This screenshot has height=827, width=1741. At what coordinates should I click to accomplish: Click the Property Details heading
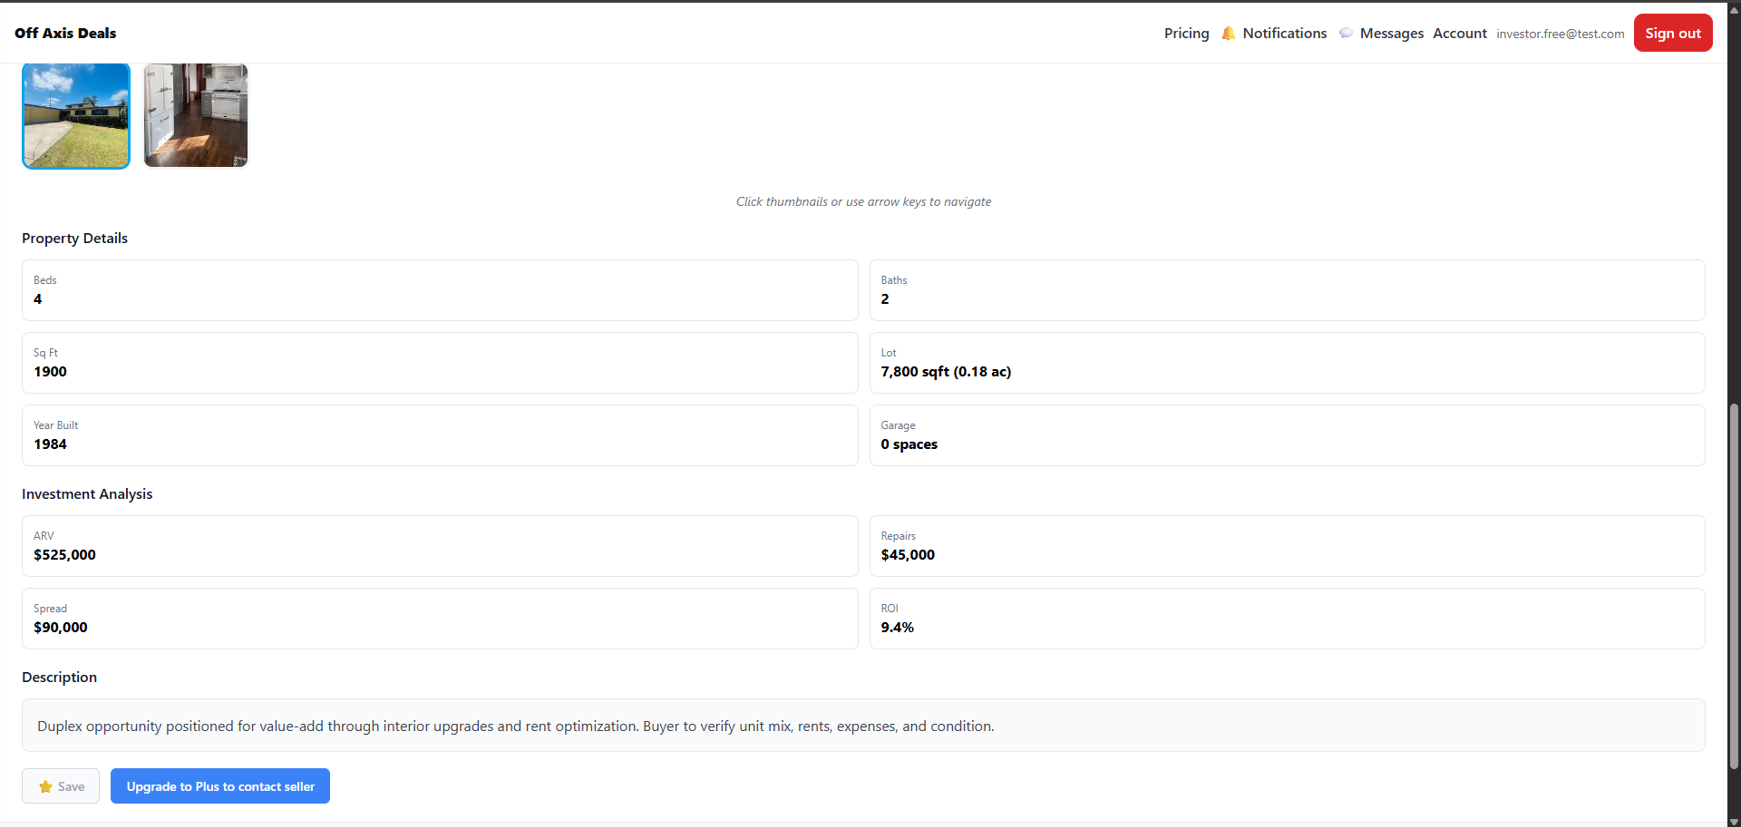pyautogui.click(x=75, y=238)
